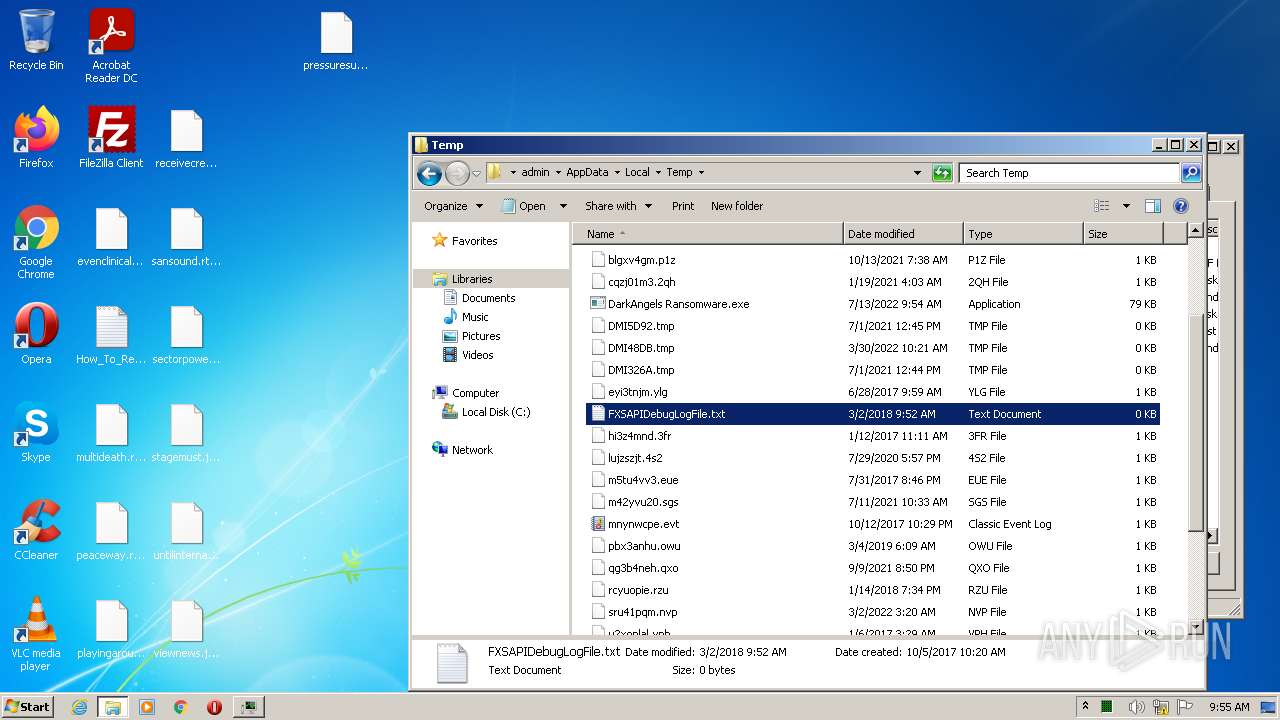Screen dimensions: 1280x720
Task: Click the Open toolbar button
Action: [x=524, y=206]
